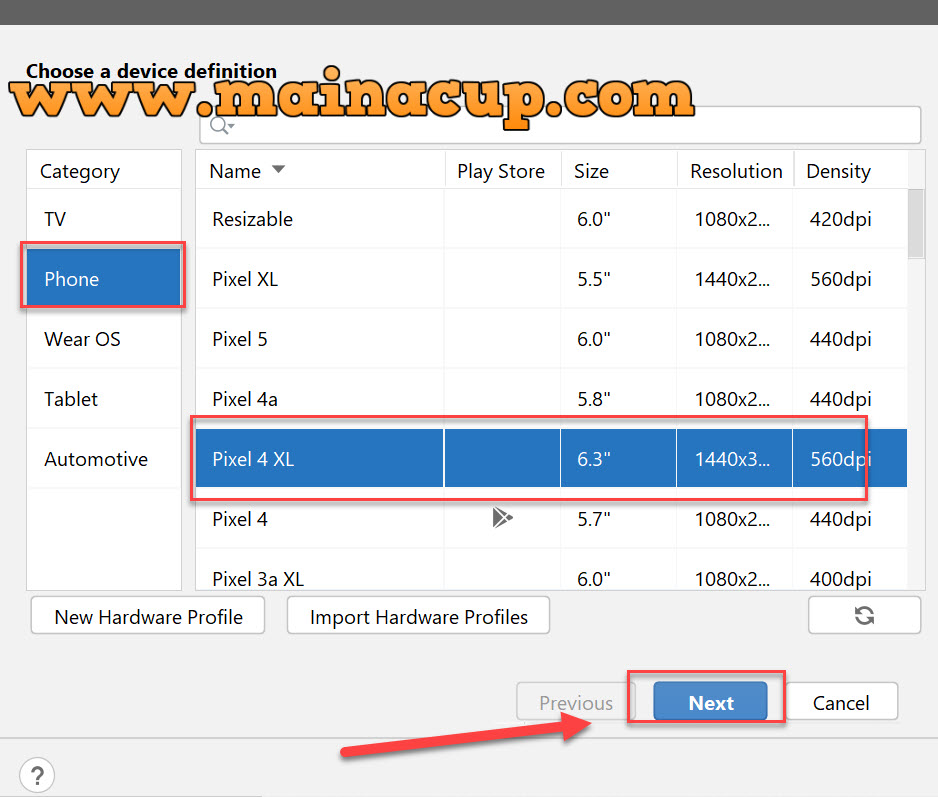
Task: Pick the Automotive category
Action: (104, 459)
